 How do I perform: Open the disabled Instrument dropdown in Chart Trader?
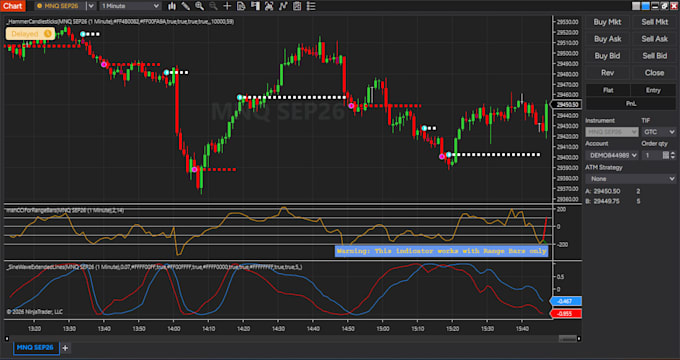click(x=611, y=132)
